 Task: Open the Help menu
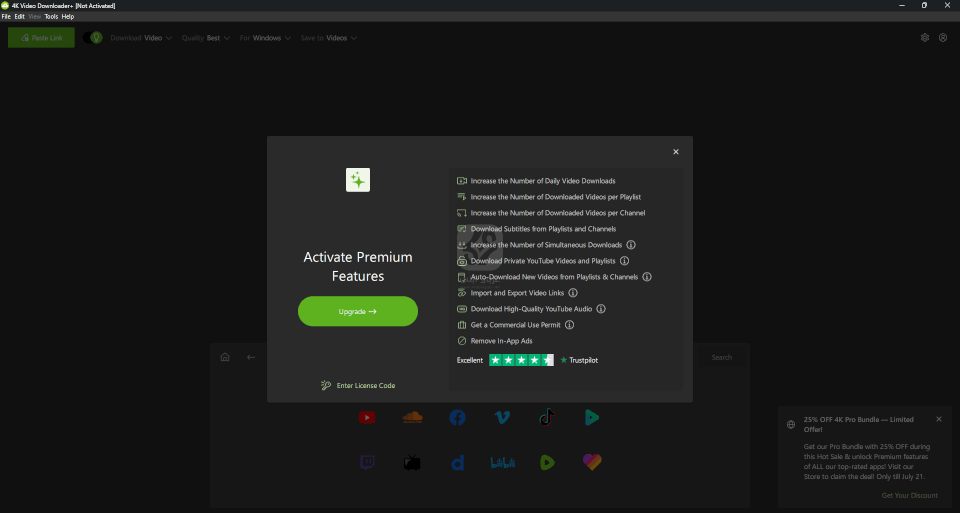pyautogui.click(x=67, y=17)
